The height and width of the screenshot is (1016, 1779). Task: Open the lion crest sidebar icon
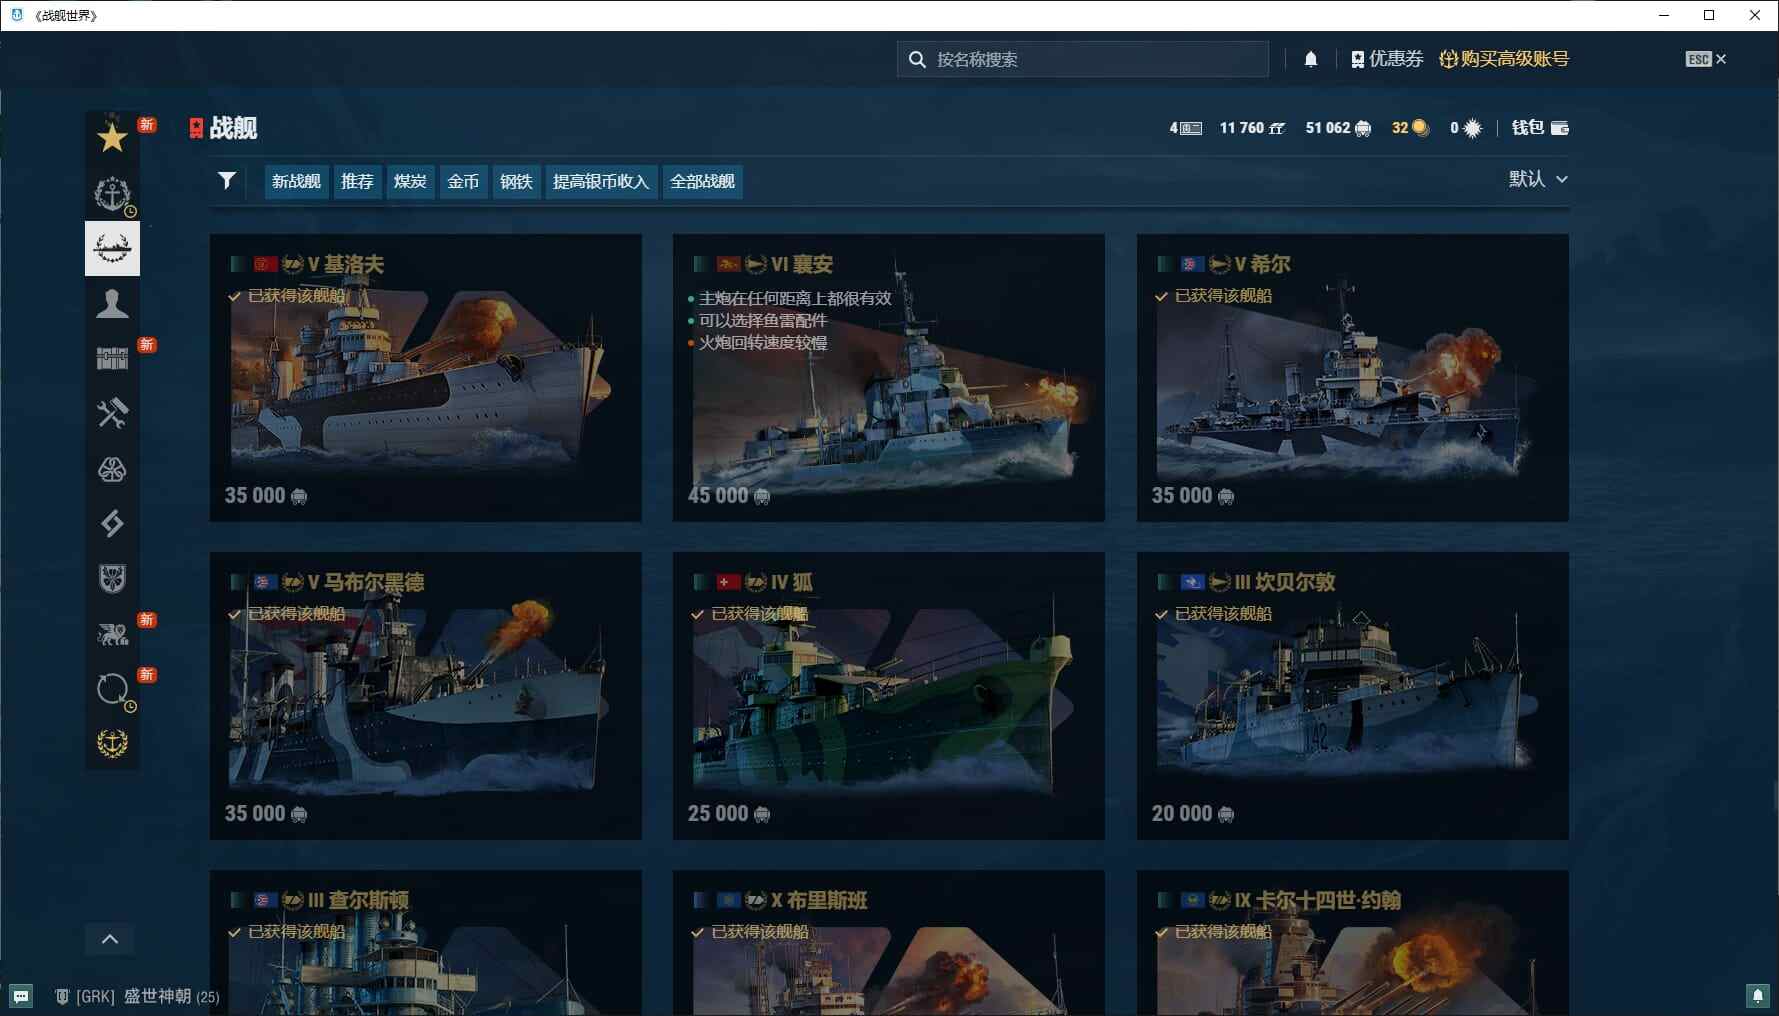coord(112,633)
